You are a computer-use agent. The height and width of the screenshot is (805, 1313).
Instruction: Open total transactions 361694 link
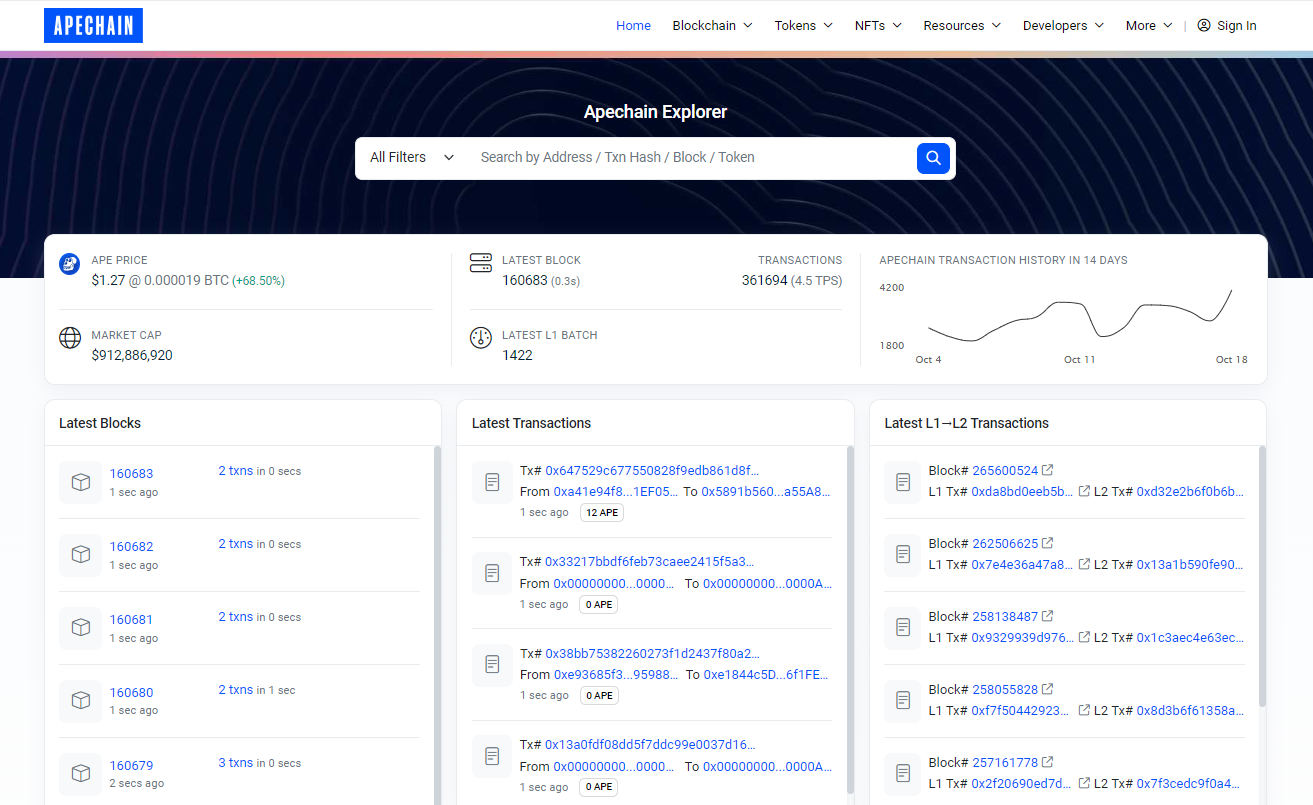click(764, 280)
